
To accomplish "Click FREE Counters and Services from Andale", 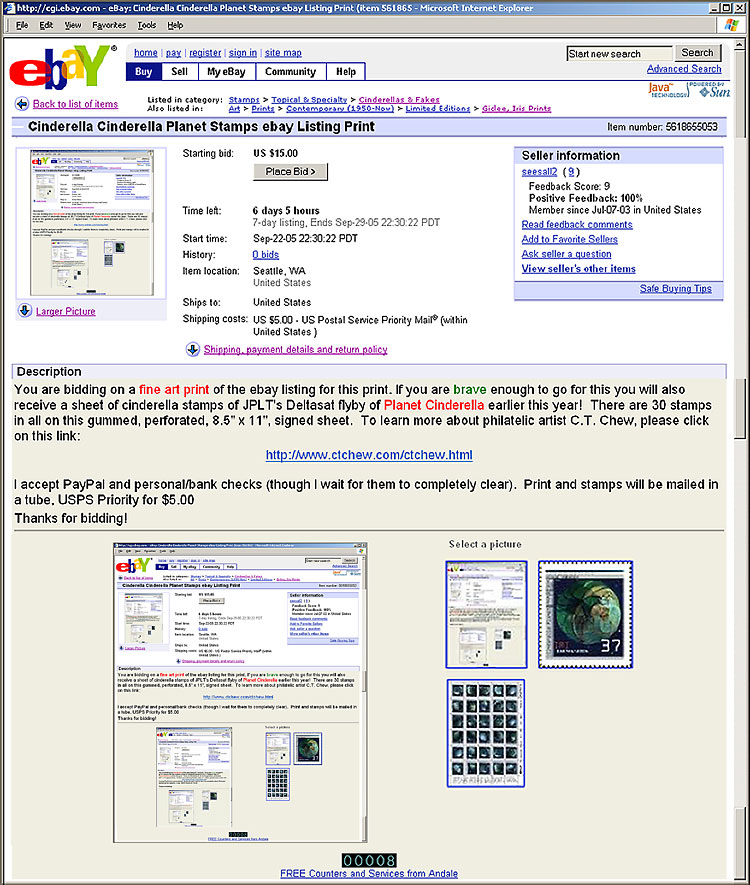I will (369, 873).
